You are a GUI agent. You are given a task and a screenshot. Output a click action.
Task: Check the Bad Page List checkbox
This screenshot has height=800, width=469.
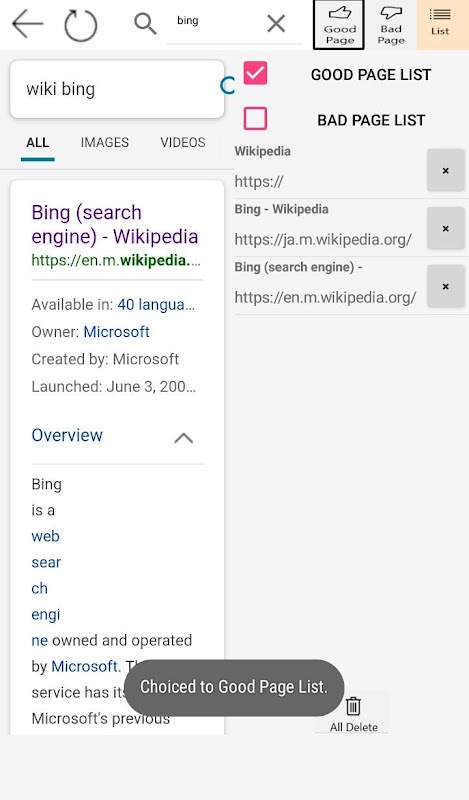(255, 118)
